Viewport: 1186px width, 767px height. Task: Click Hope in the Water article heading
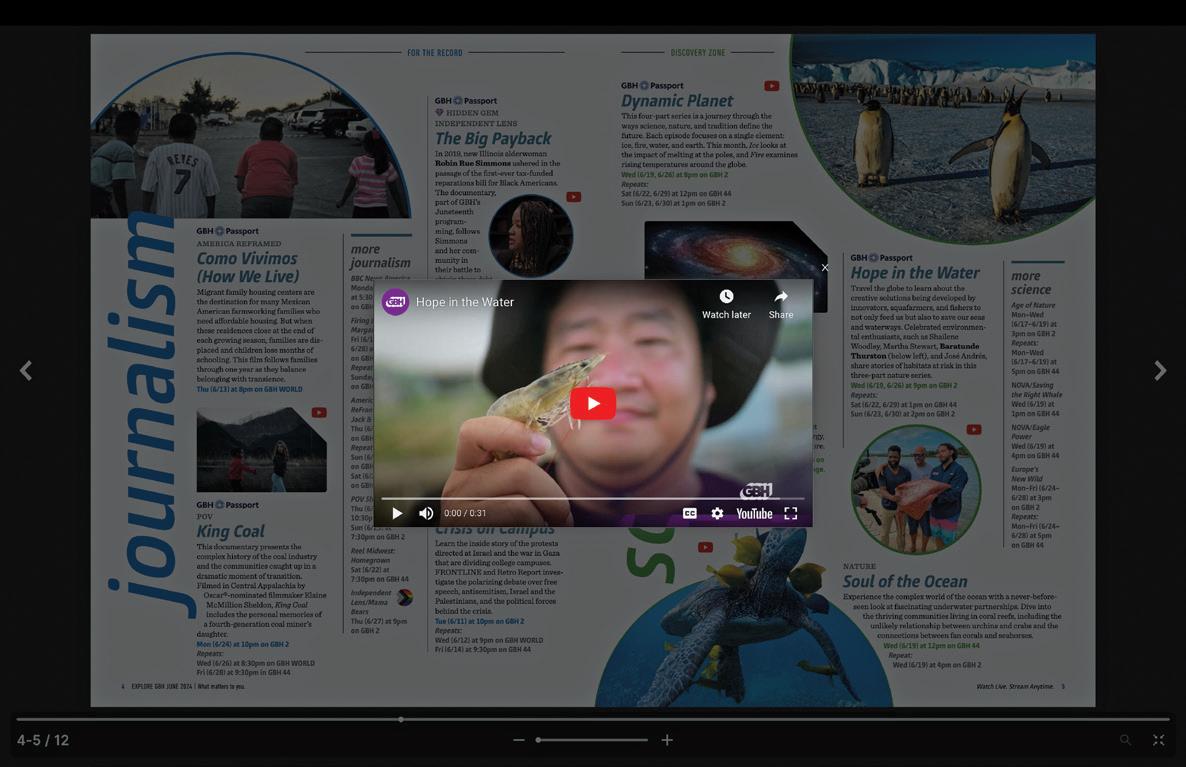[914, 272]
